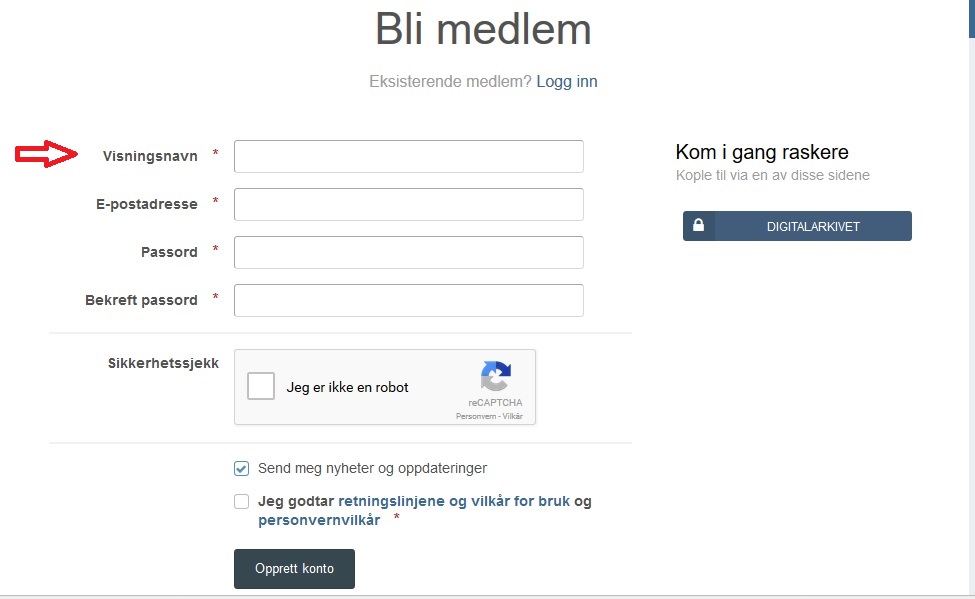
Task: Check the 'Jeg godtar' terms checkbox
Action: tap(241, 502)
